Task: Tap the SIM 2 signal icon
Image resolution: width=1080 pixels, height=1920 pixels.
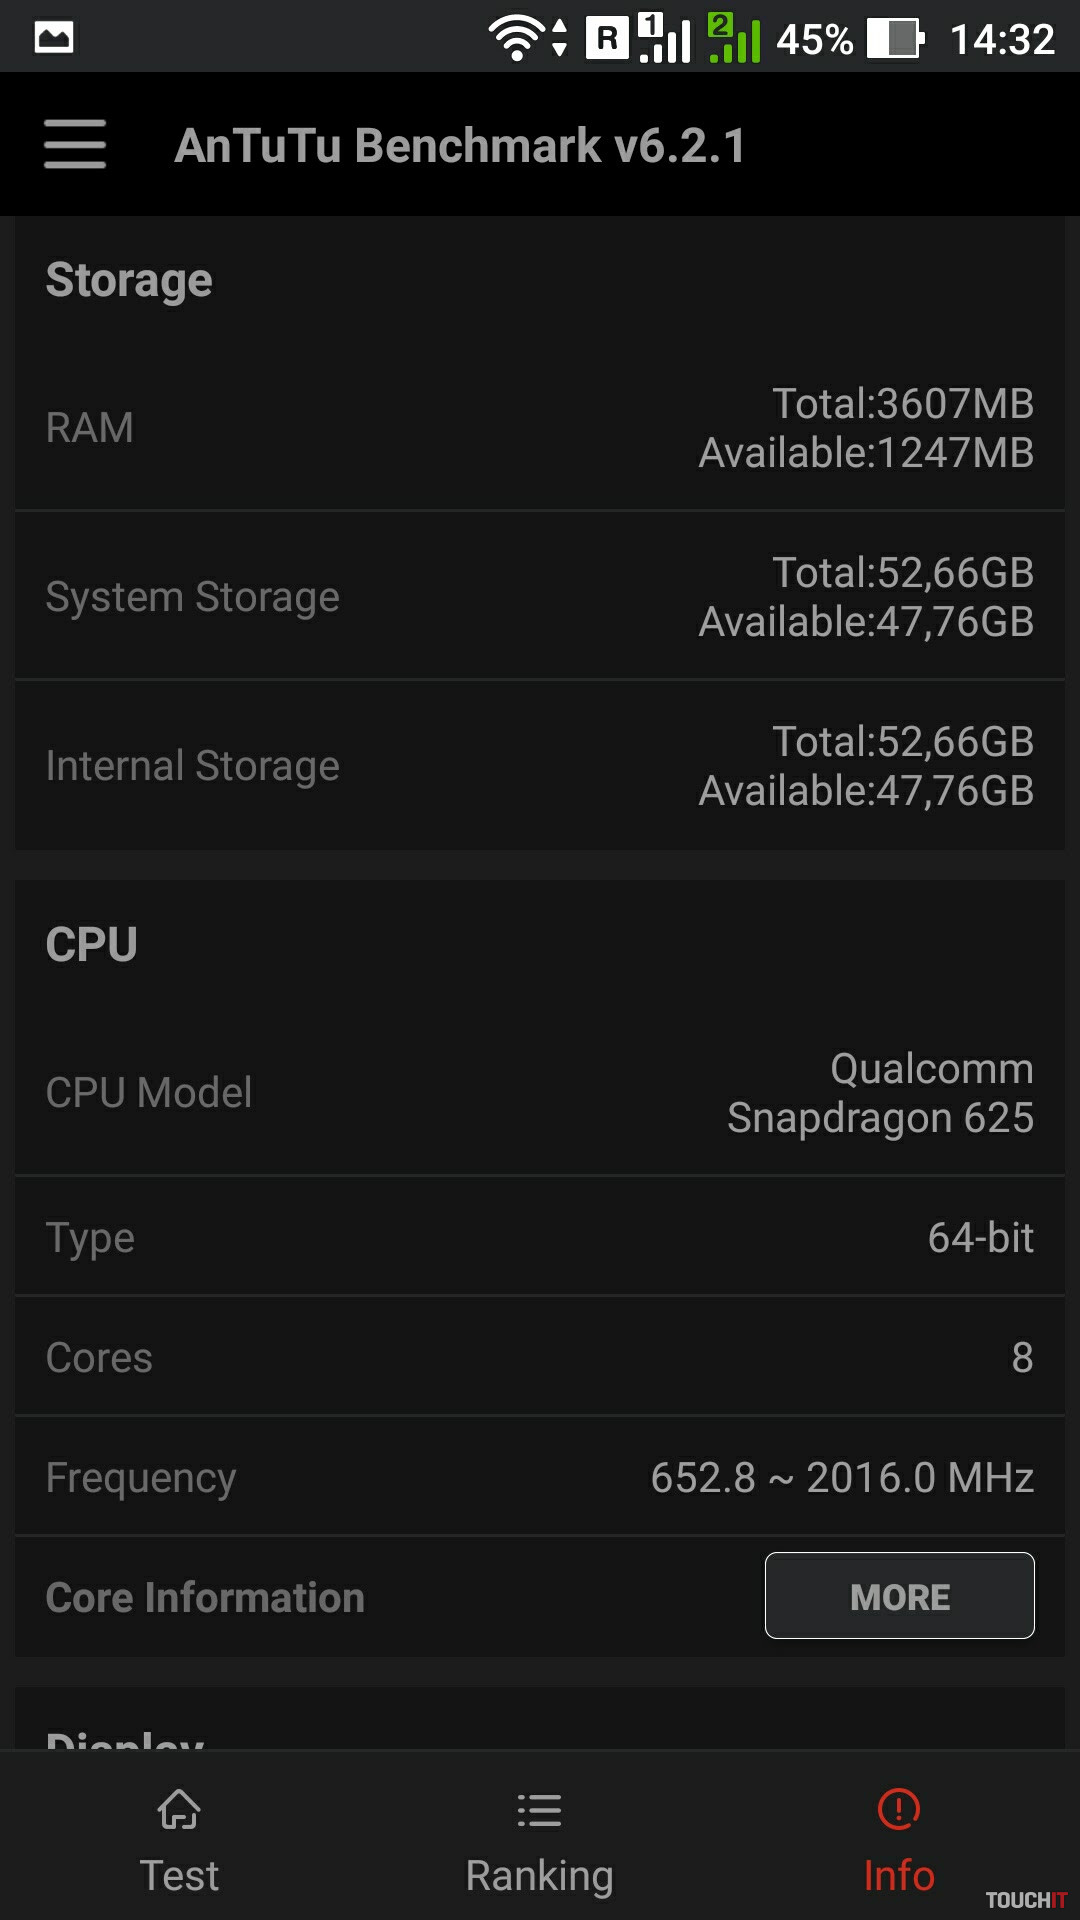Action: [x=734, y=39]
